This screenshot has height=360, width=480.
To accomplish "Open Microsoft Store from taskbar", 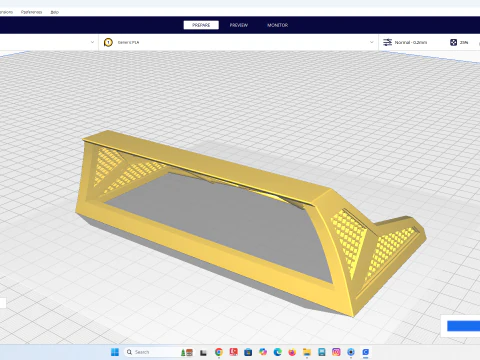I will coord(248,352).
